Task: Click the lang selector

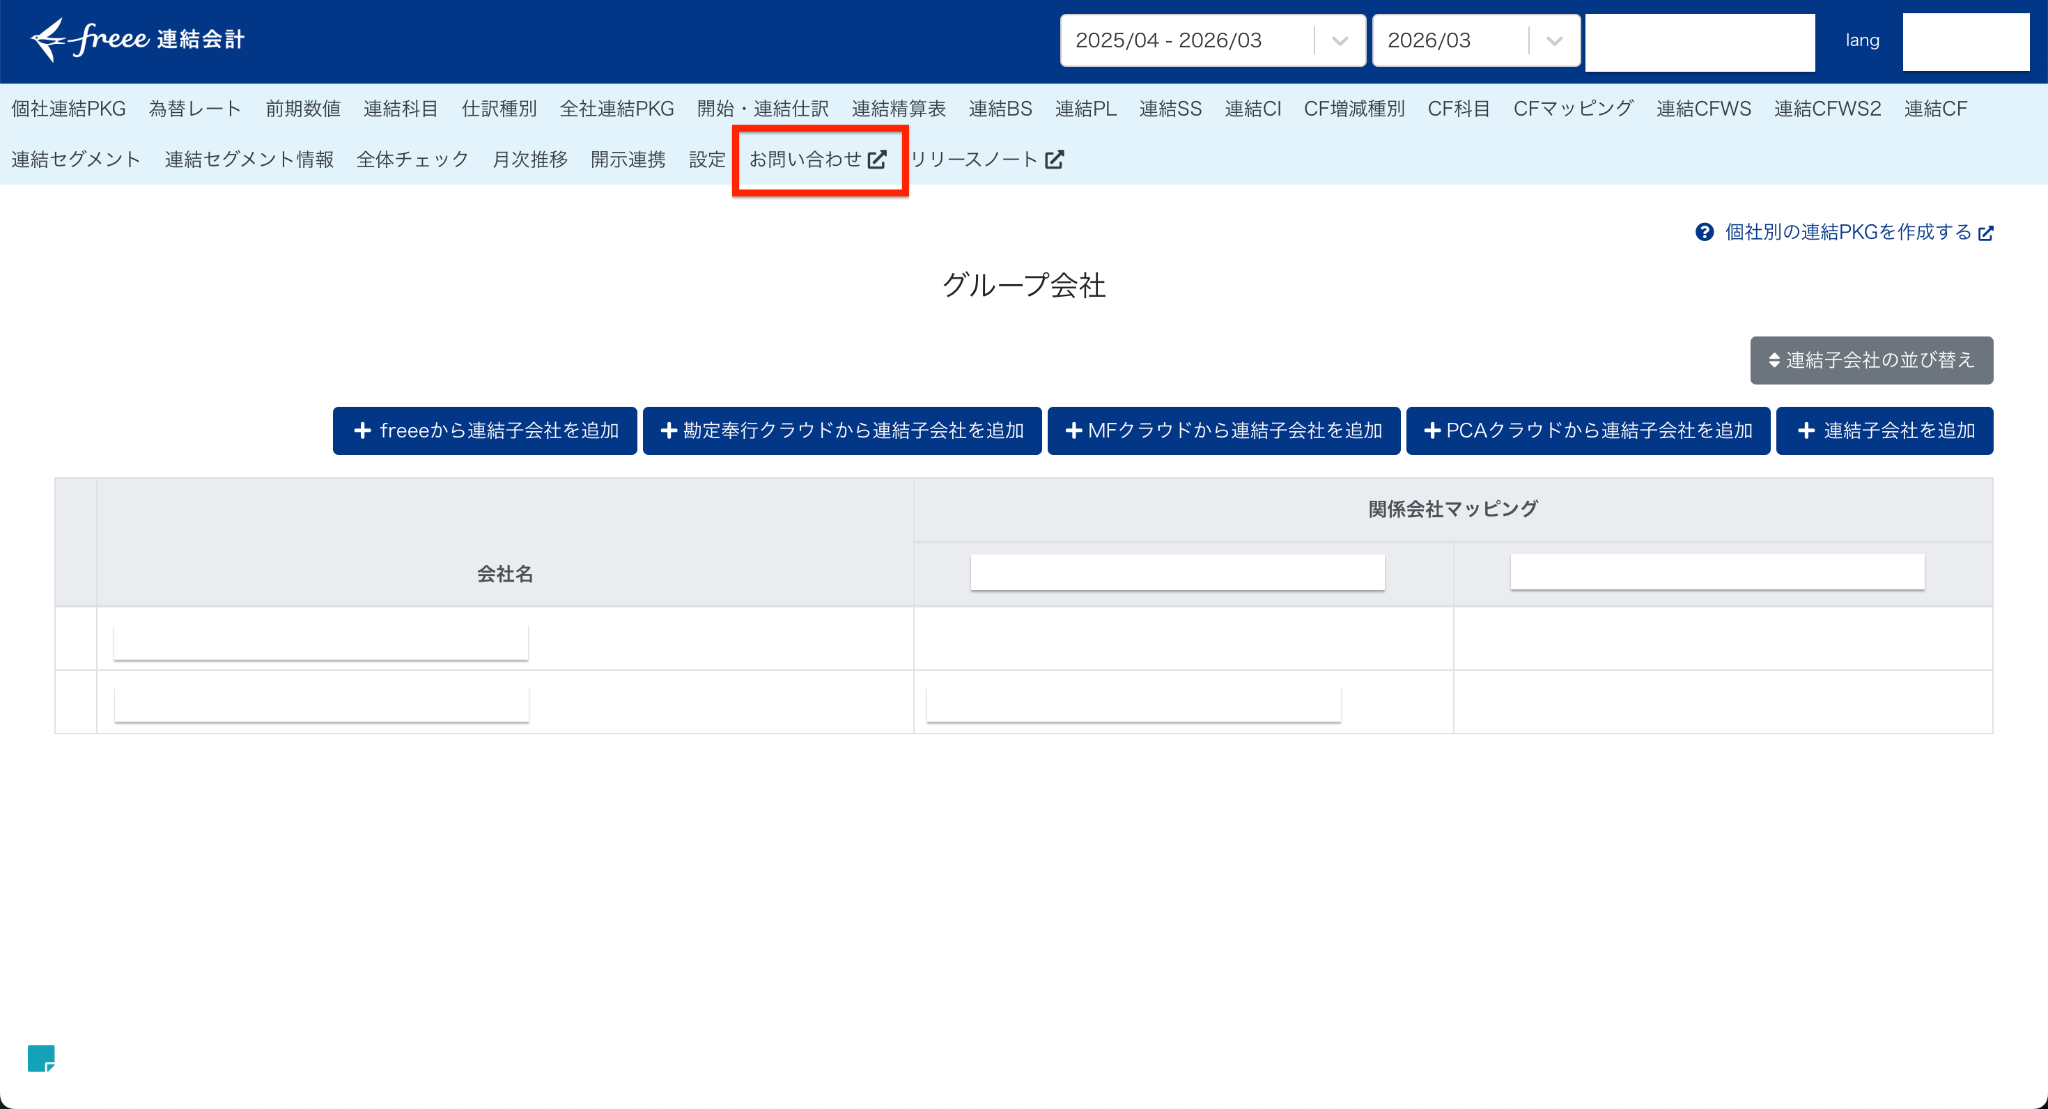Action: click(x=1862, y=41)
